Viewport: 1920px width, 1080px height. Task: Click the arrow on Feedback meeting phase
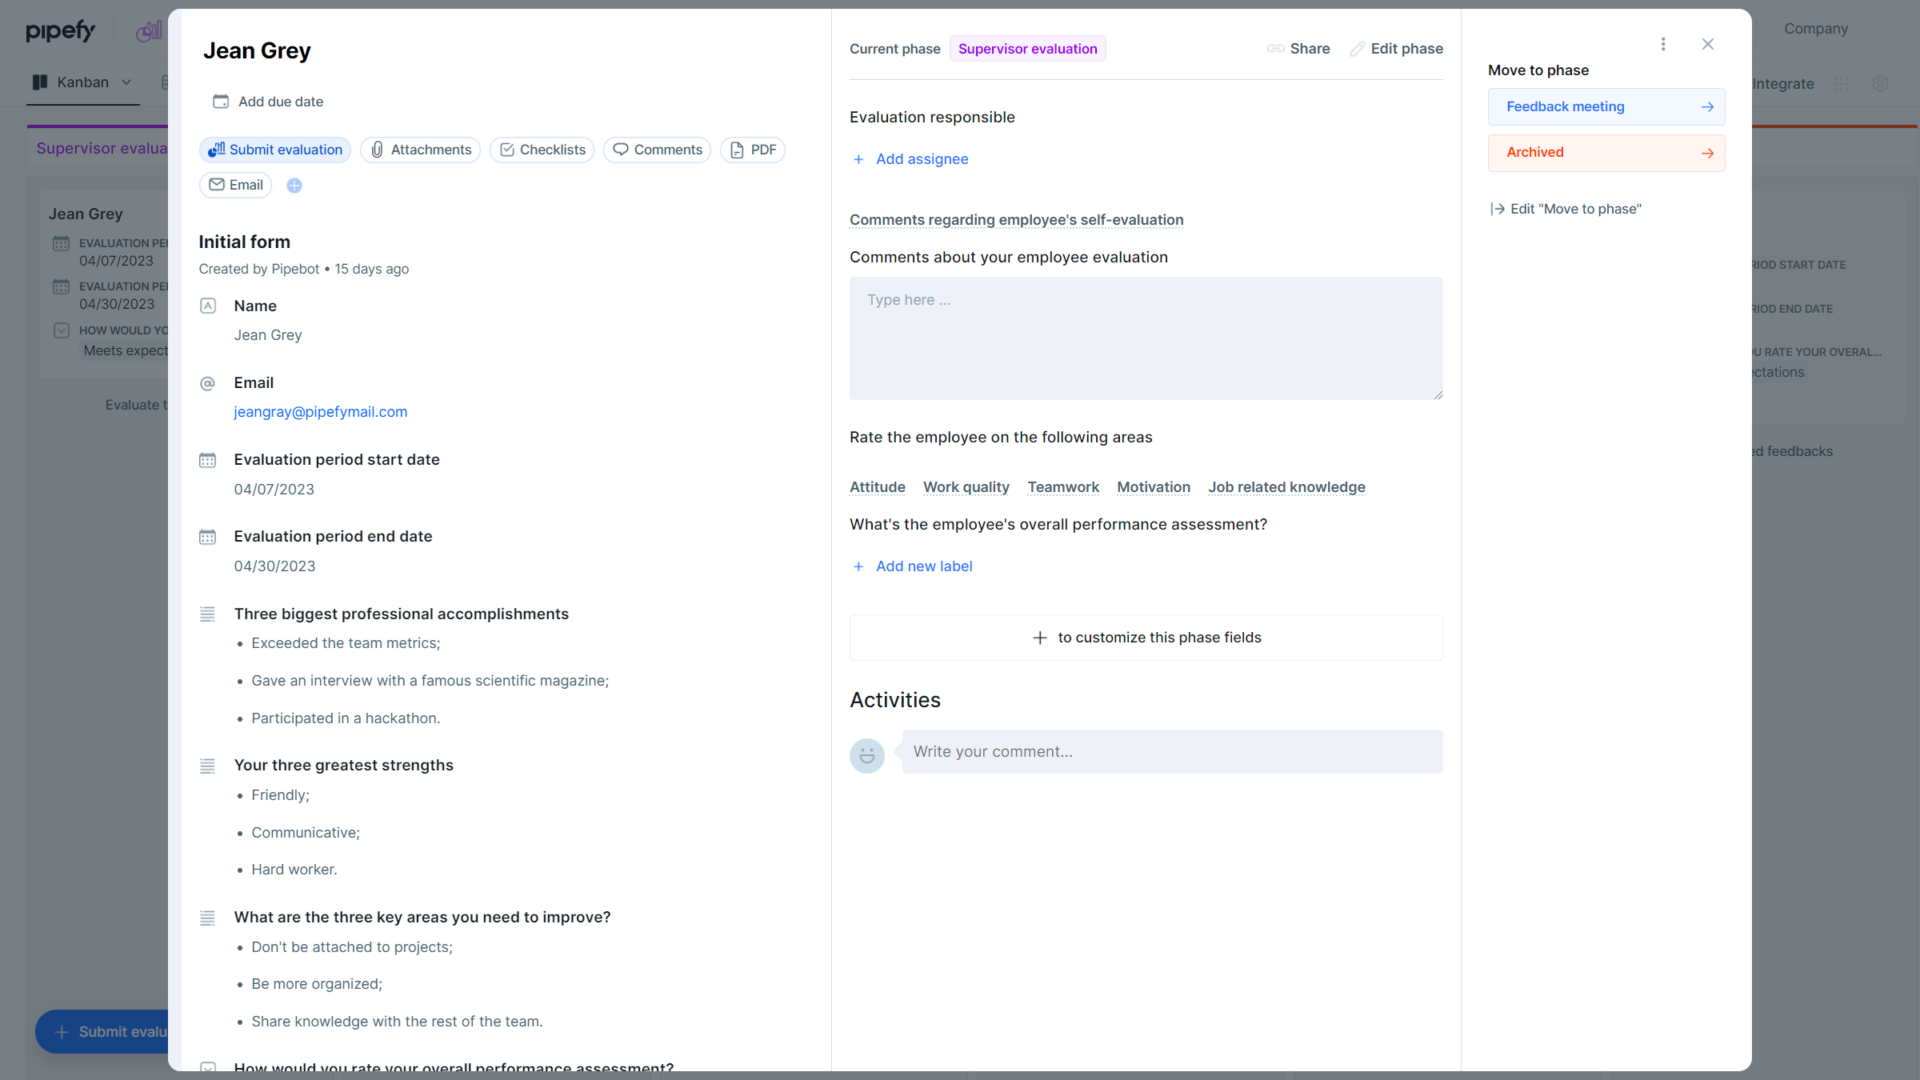pos(1708,107)
